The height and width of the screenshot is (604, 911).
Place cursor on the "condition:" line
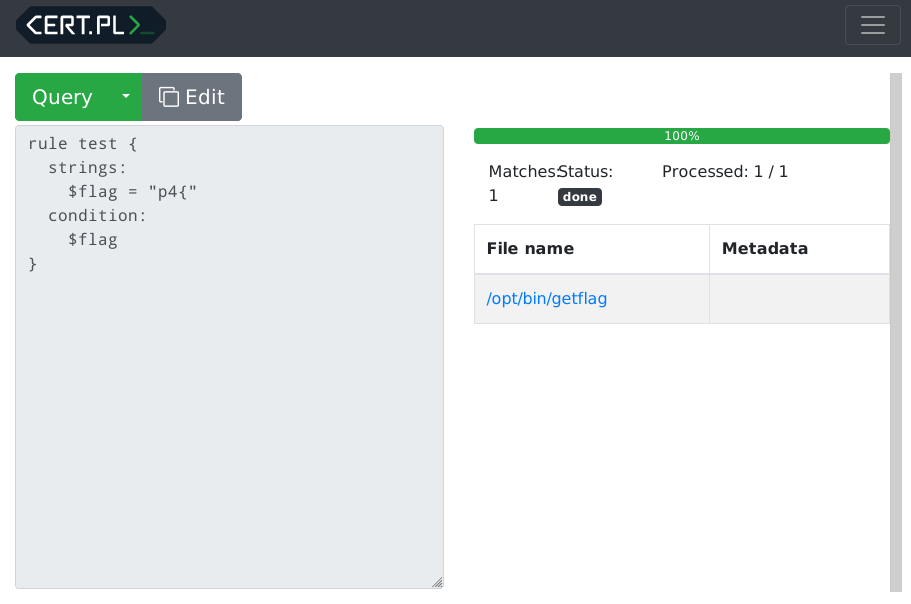(x=97, y=216)
